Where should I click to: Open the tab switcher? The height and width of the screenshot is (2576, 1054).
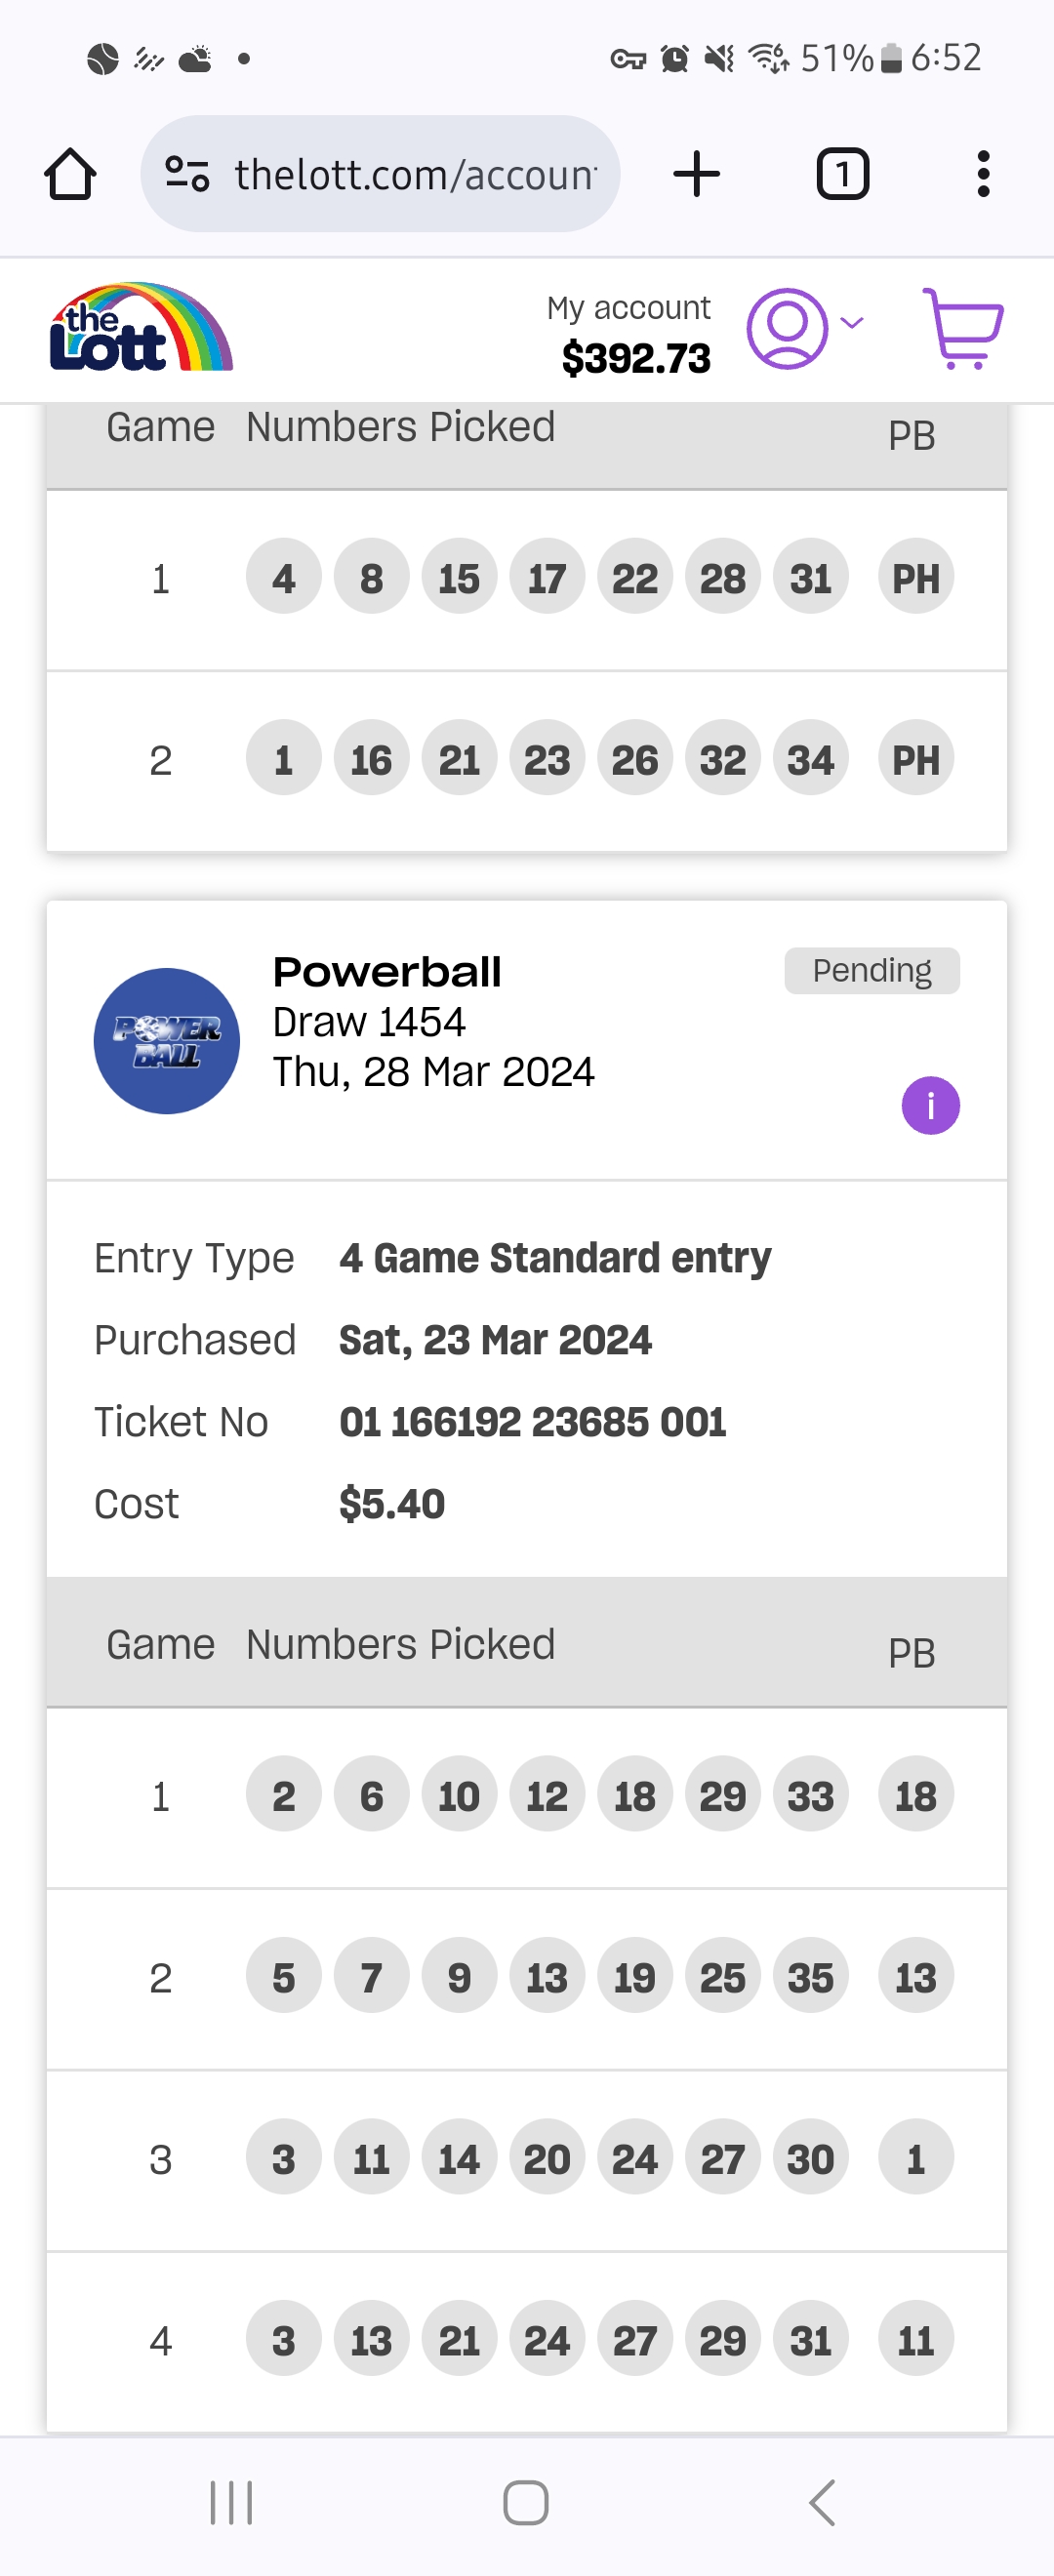pyautogui.click(x=842, y=175)
